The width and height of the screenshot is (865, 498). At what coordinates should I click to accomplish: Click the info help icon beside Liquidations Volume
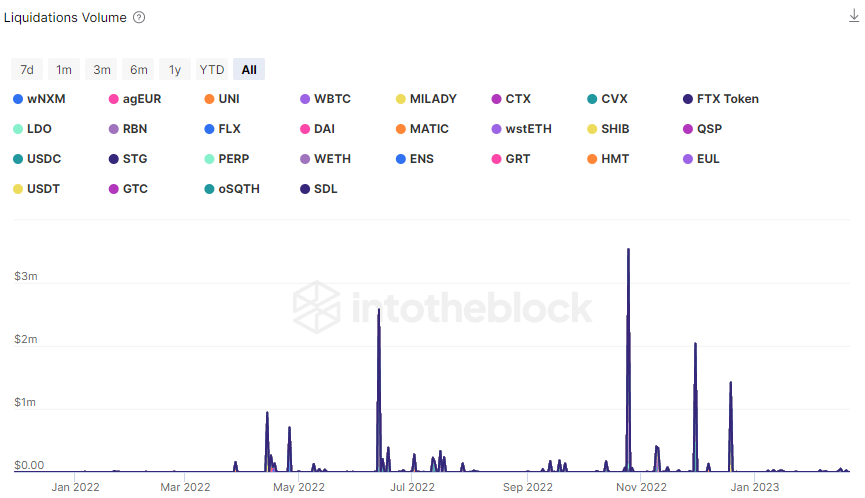139,18
